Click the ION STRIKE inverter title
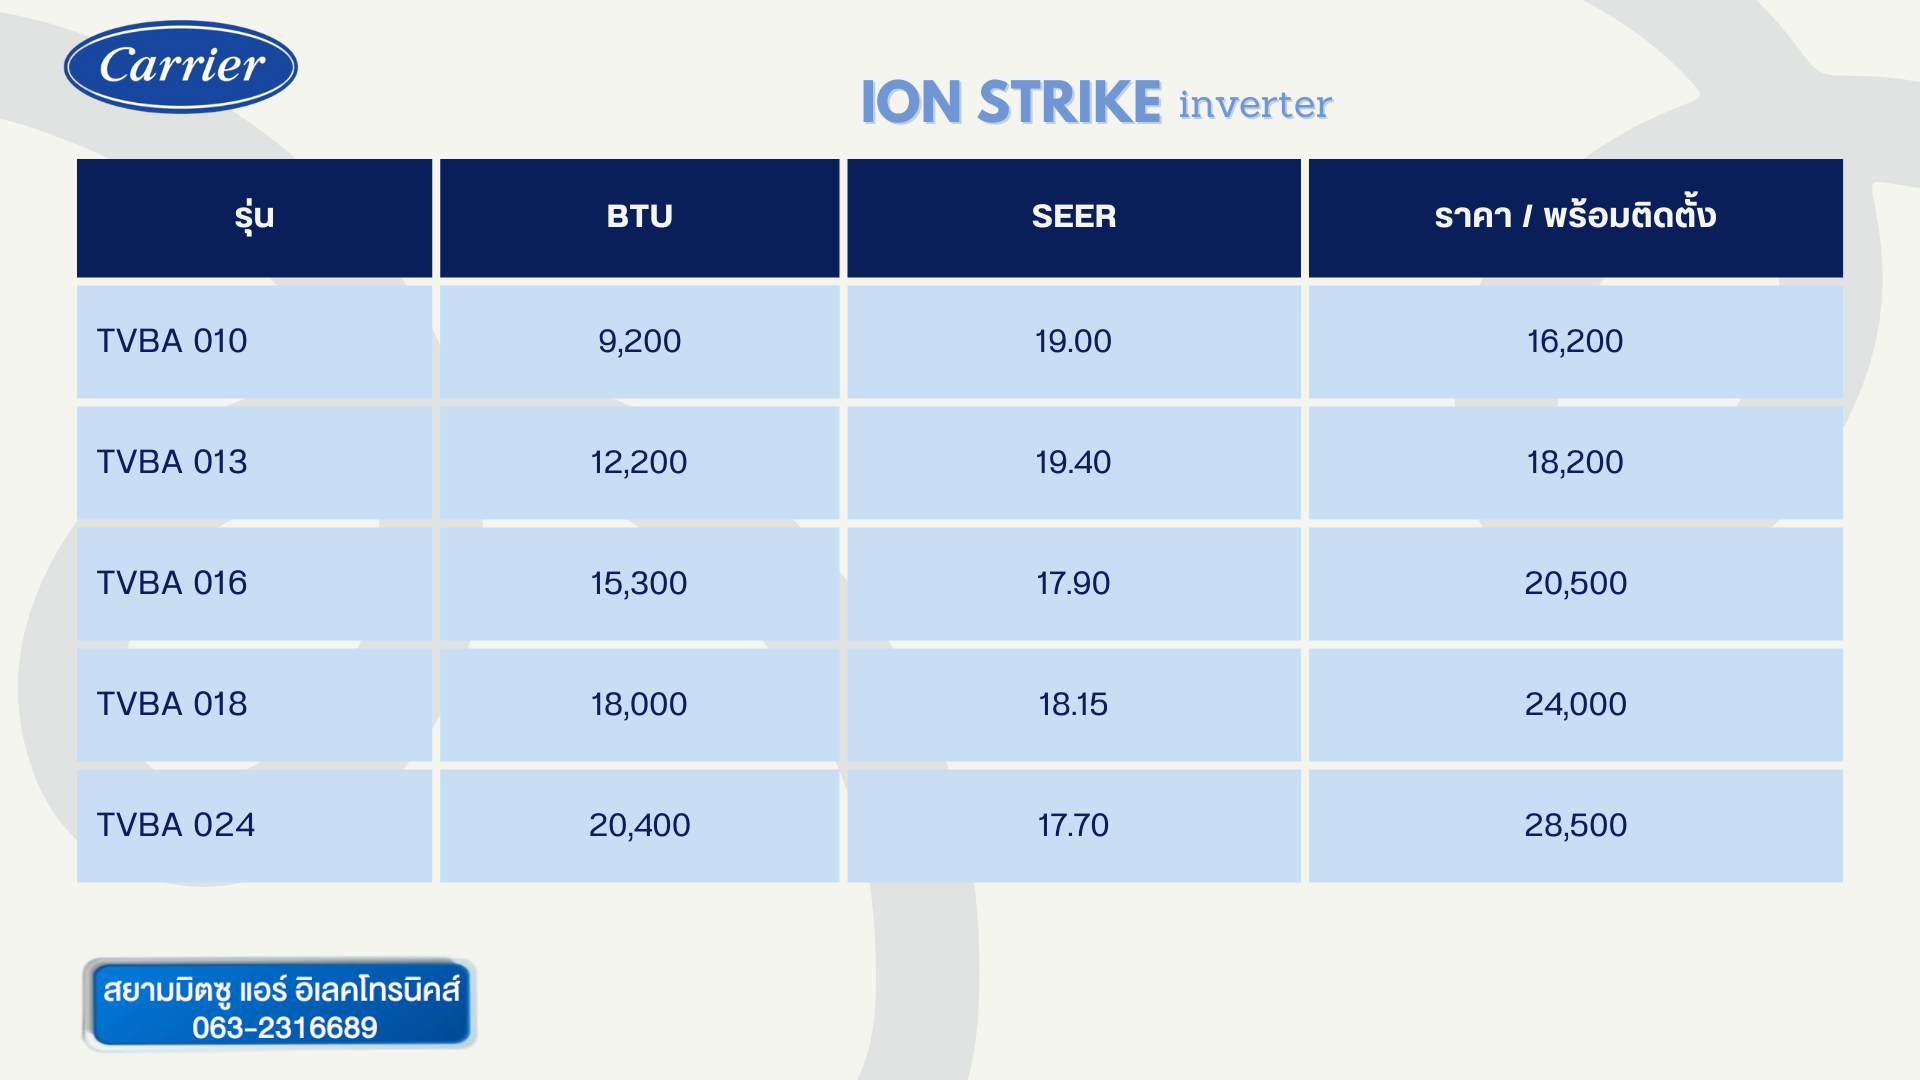Viewport: 1920px width, 1080px height. tap(1096, 102)
